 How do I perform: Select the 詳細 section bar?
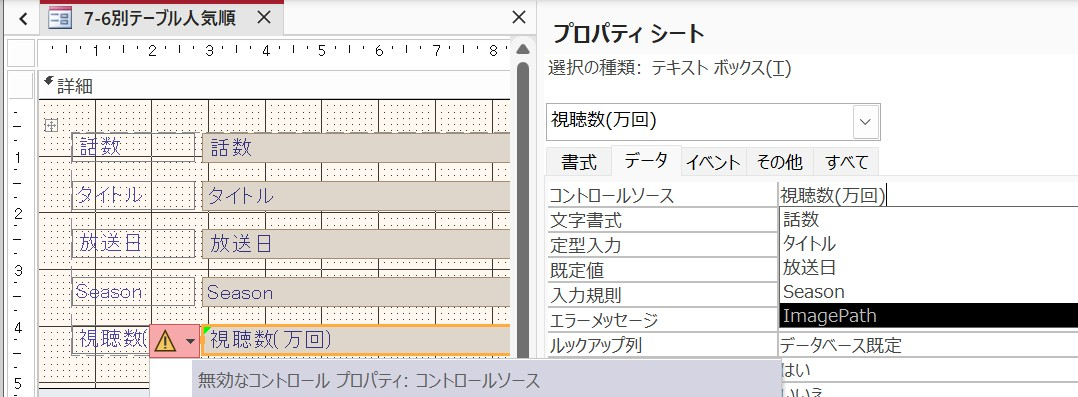pyautogui.click(x=275, y=86)
